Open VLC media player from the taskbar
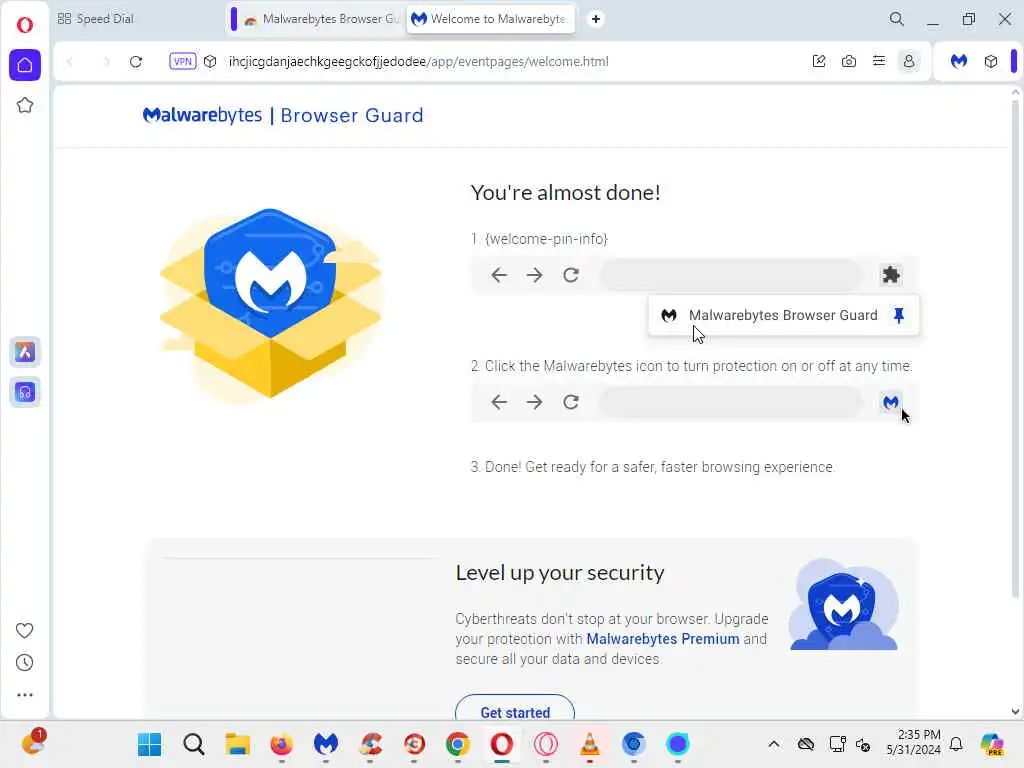Viewport: 1024px width, 768px height. click(x=590, y=744)
